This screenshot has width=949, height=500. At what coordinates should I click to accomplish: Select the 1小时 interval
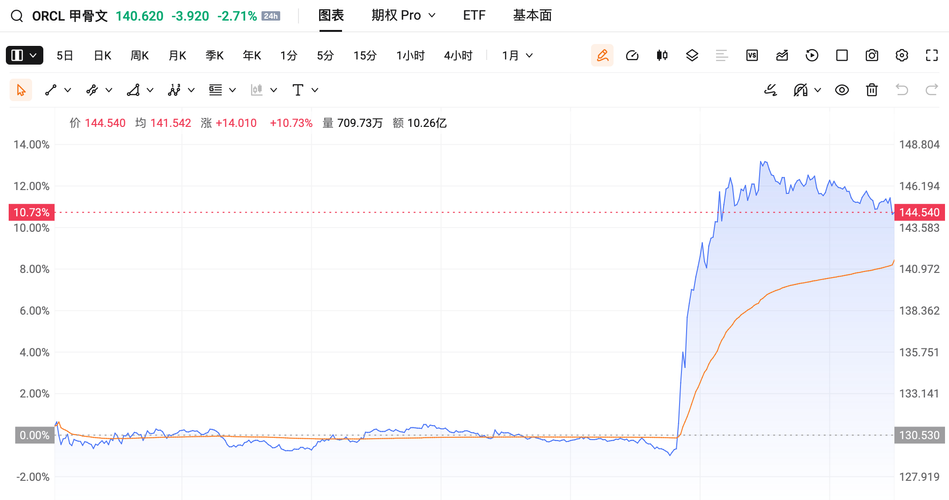(410, 56)
